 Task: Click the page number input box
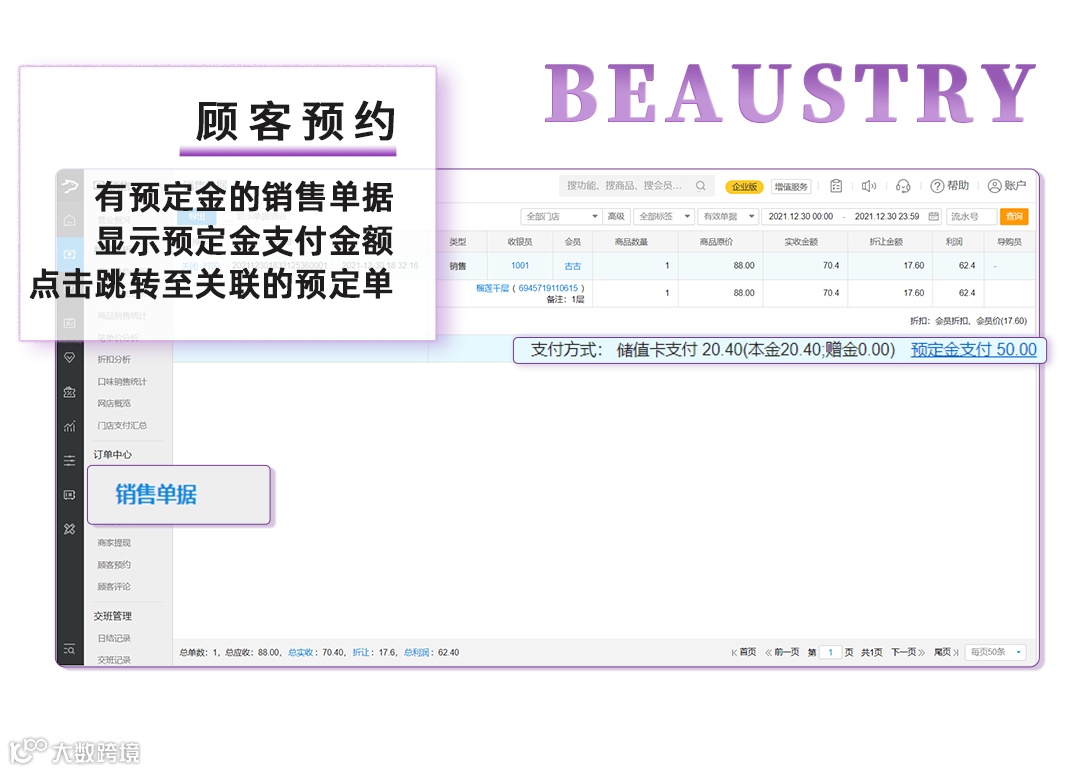[x=831, y=652]
